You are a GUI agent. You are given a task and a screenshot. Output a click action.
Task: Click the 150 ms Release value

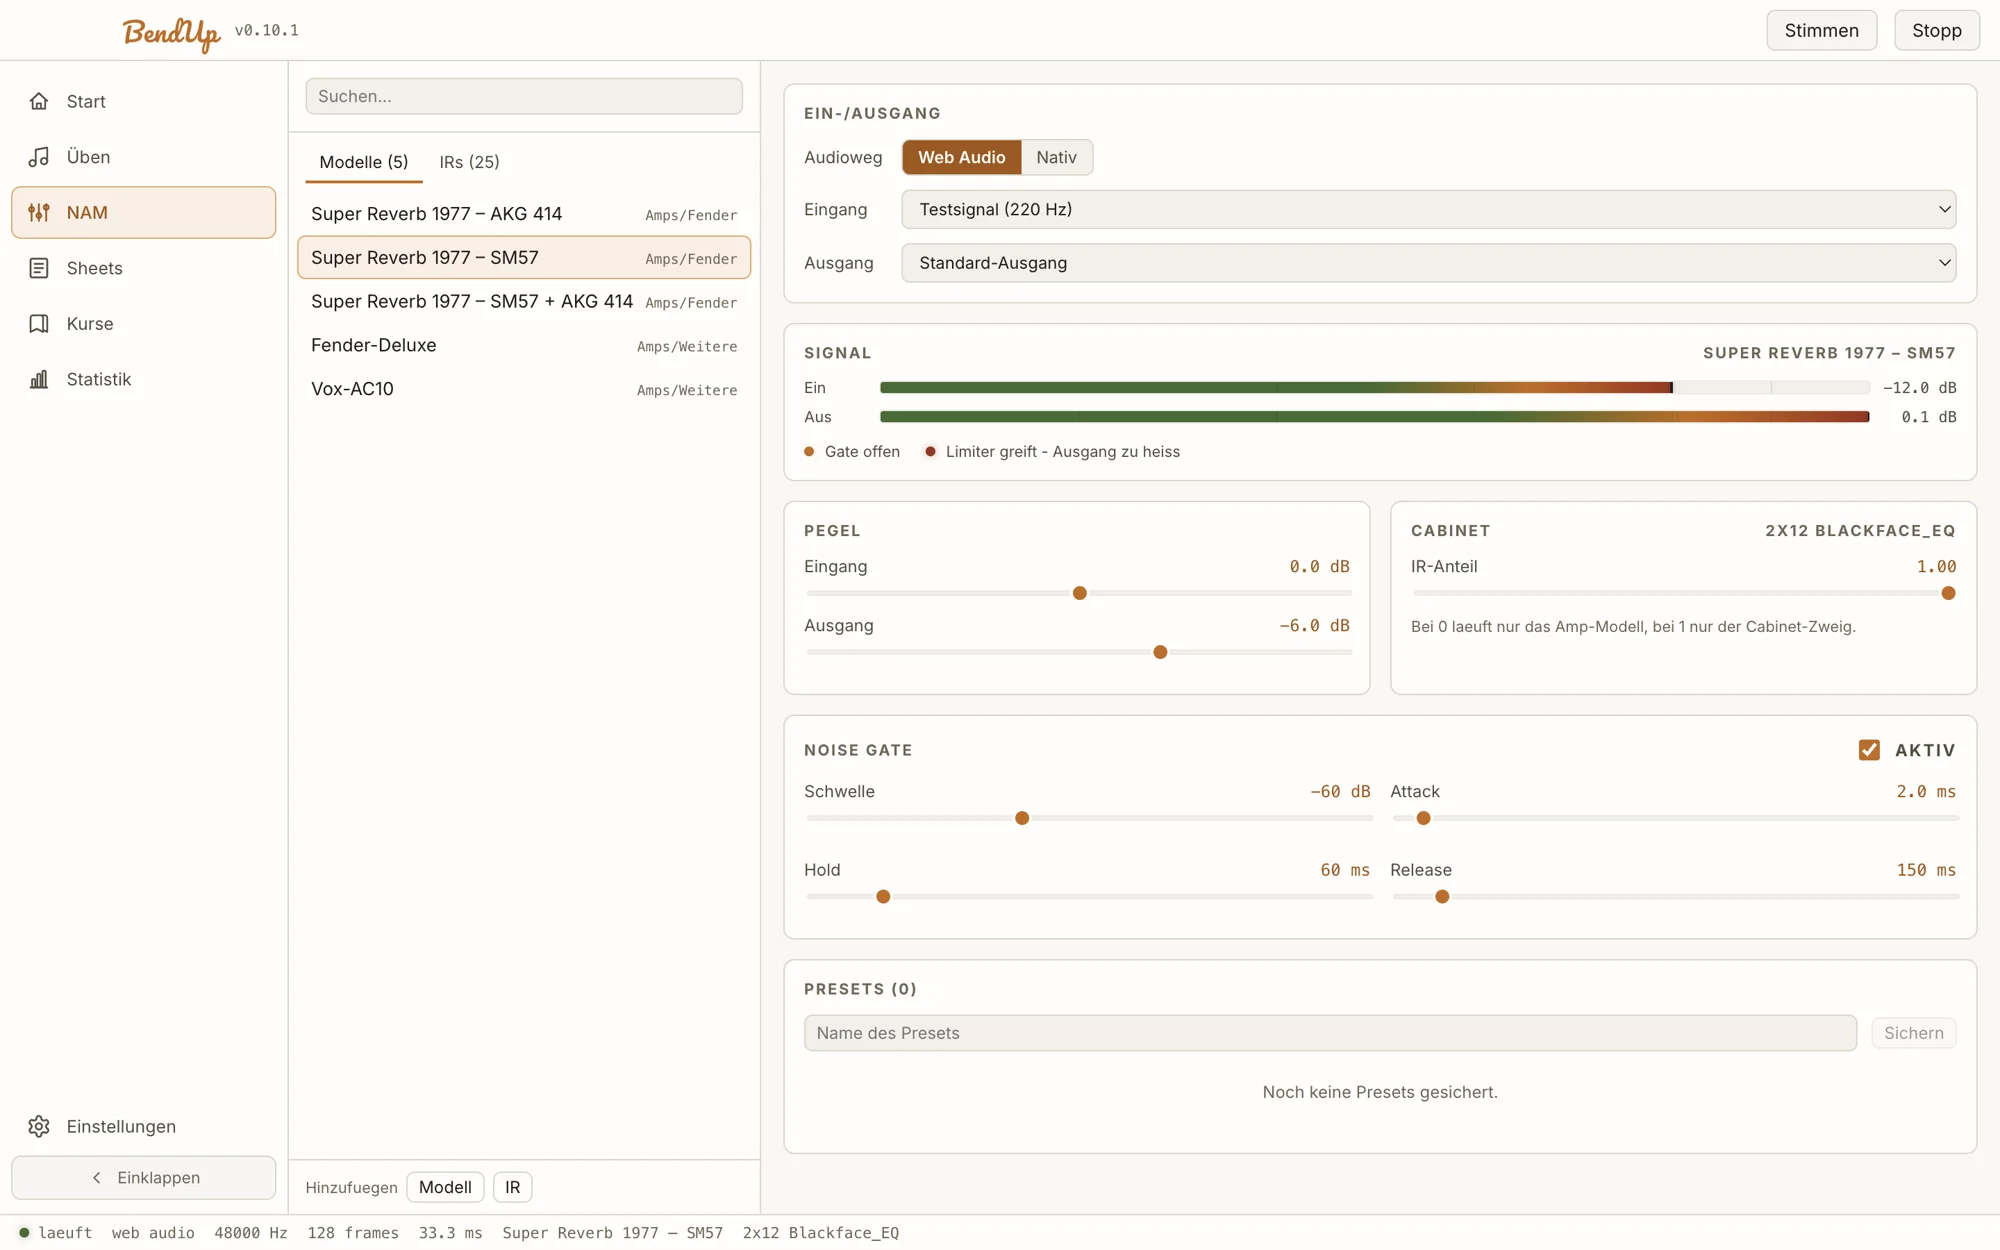coord(1926,870)
